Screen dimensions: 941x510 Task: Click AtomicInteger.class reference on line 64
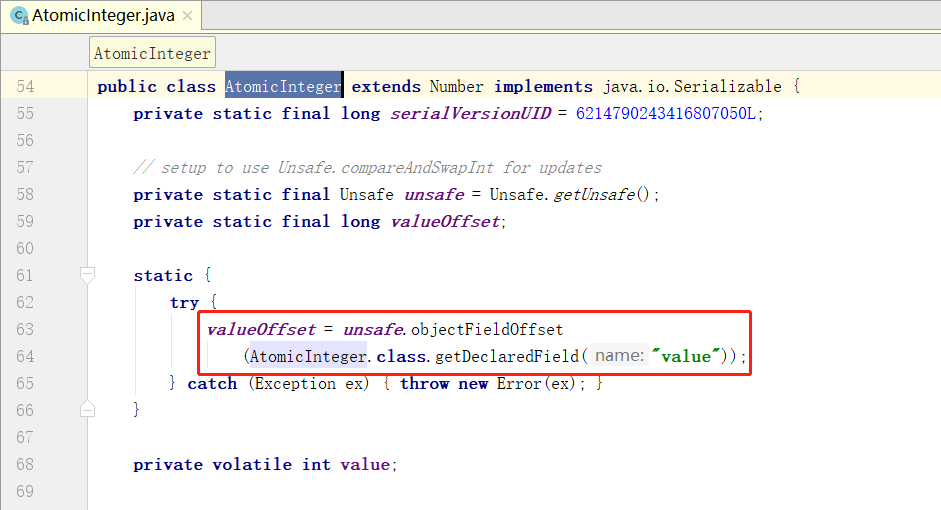coord(338,356)
